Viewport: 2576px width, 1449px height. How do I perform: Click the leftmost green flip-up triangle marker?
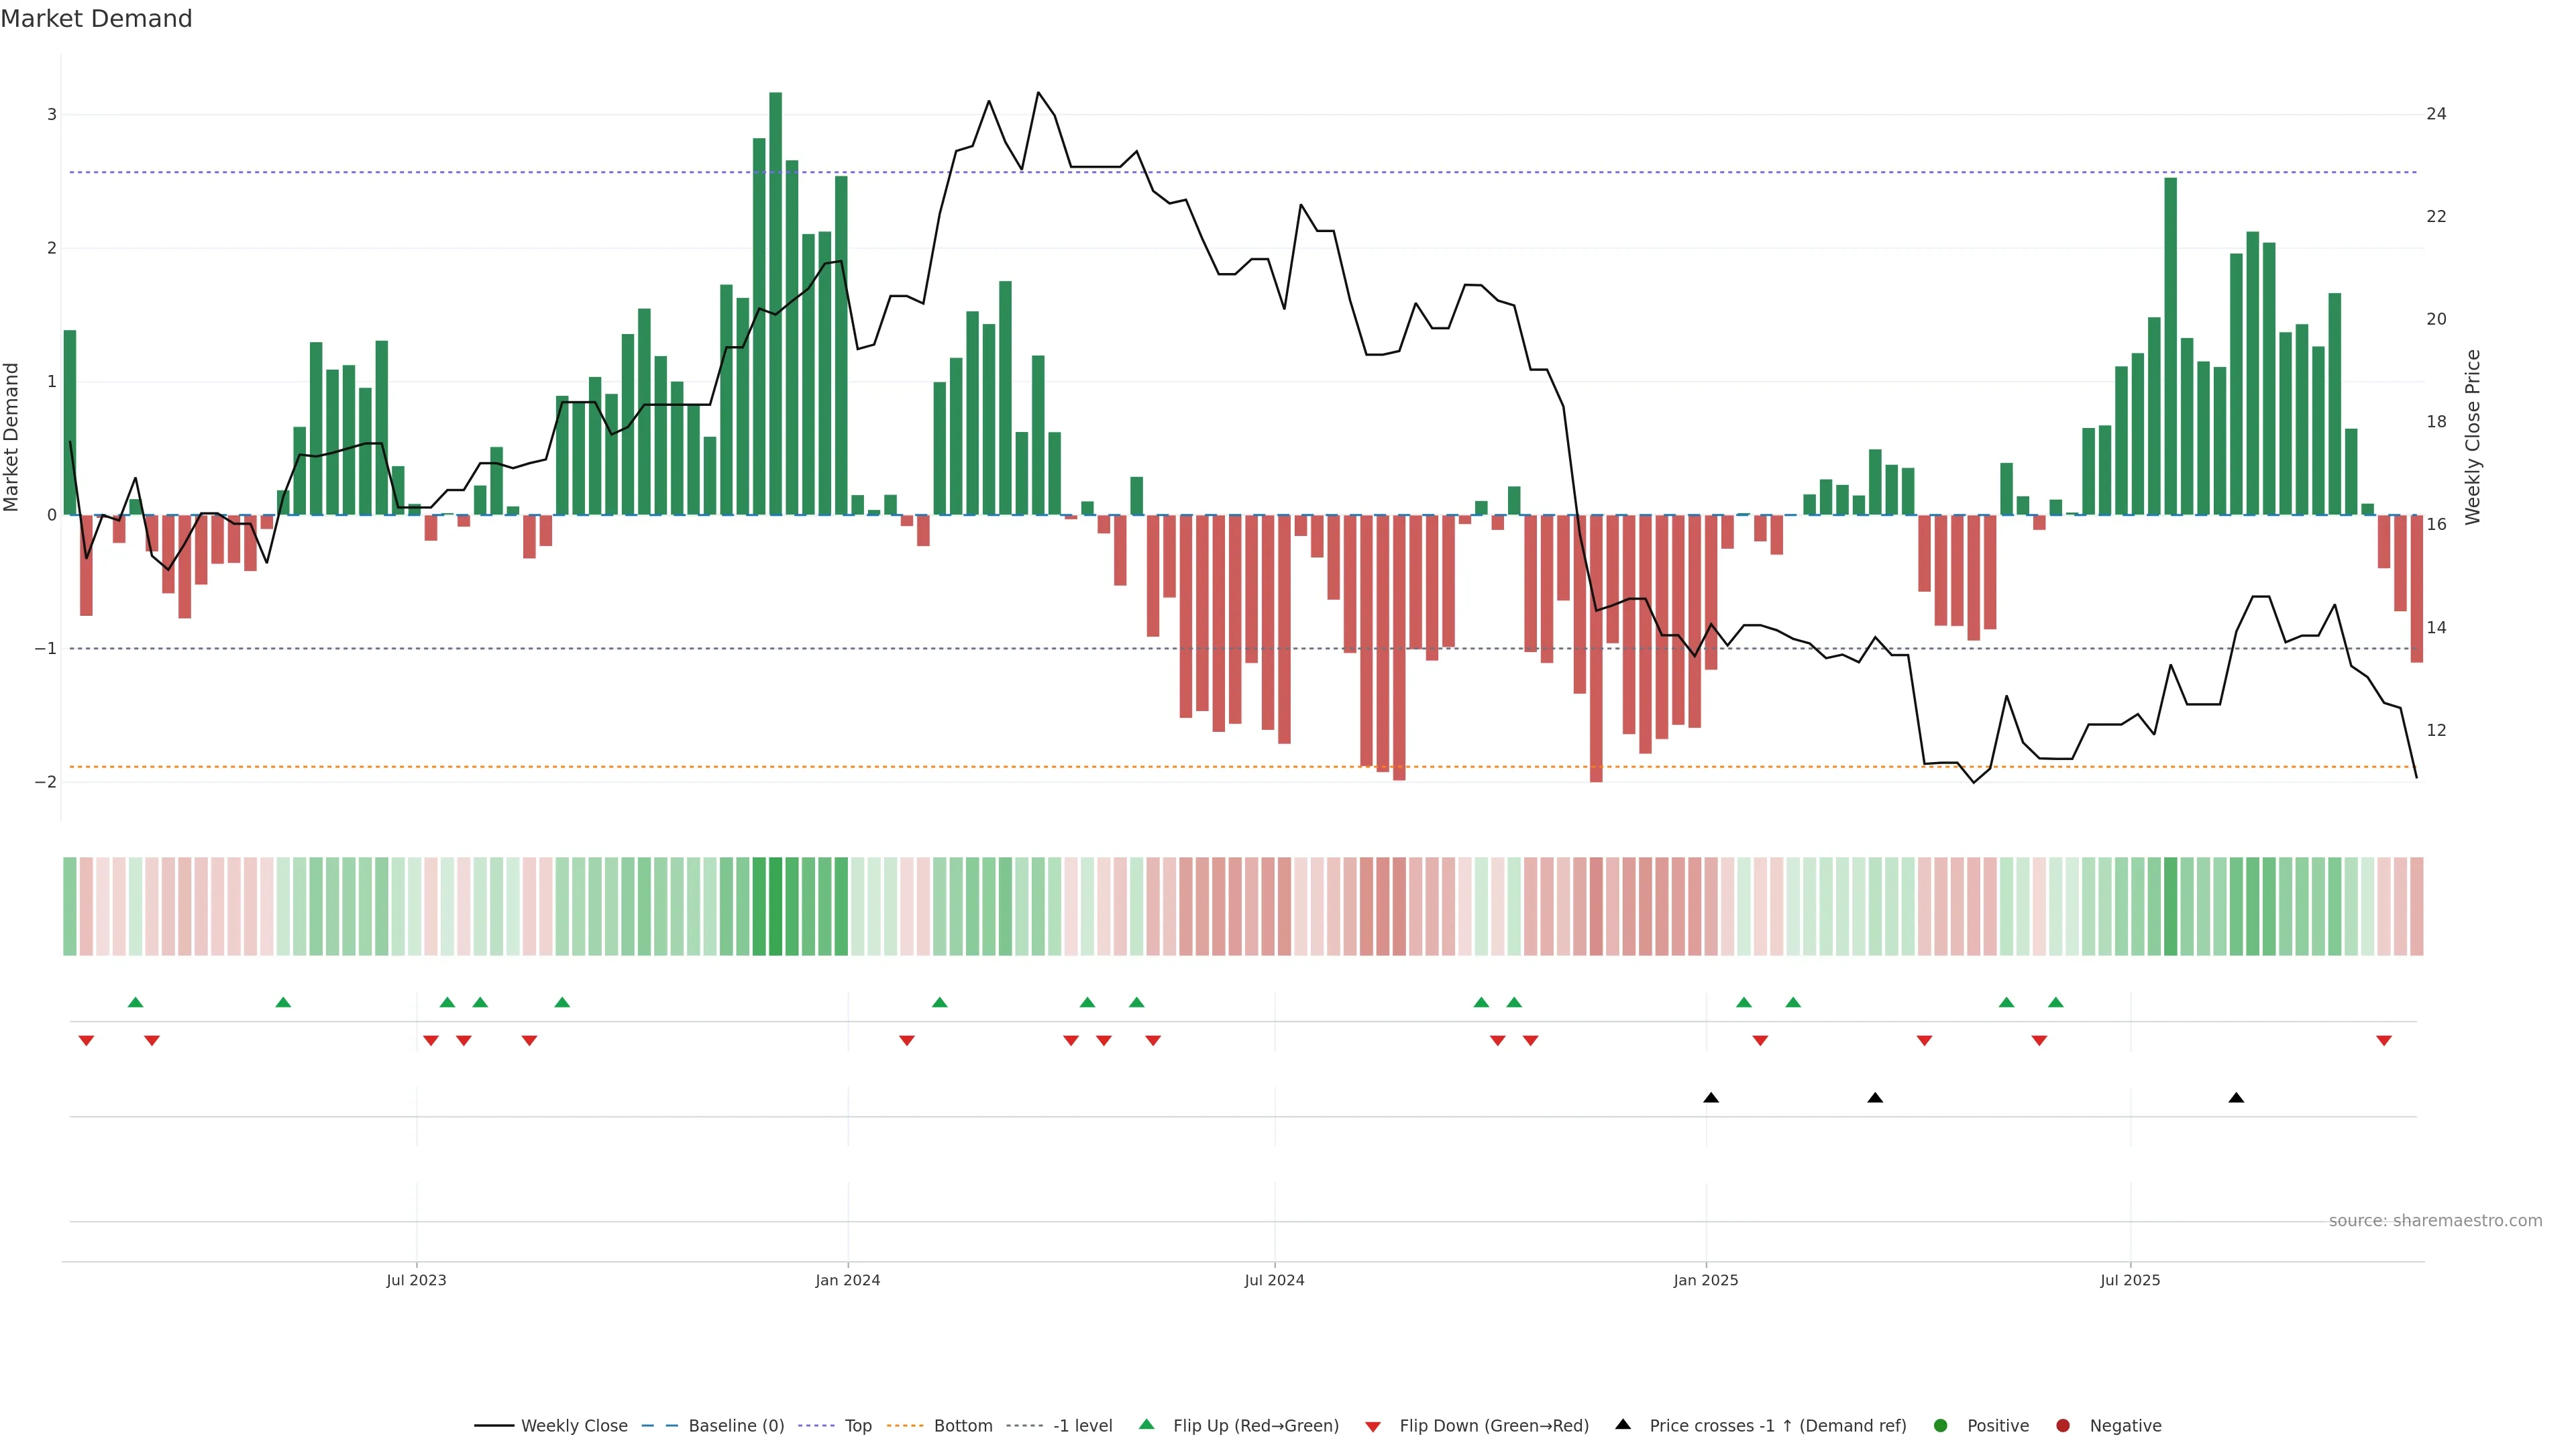(x=136, y=1002)
